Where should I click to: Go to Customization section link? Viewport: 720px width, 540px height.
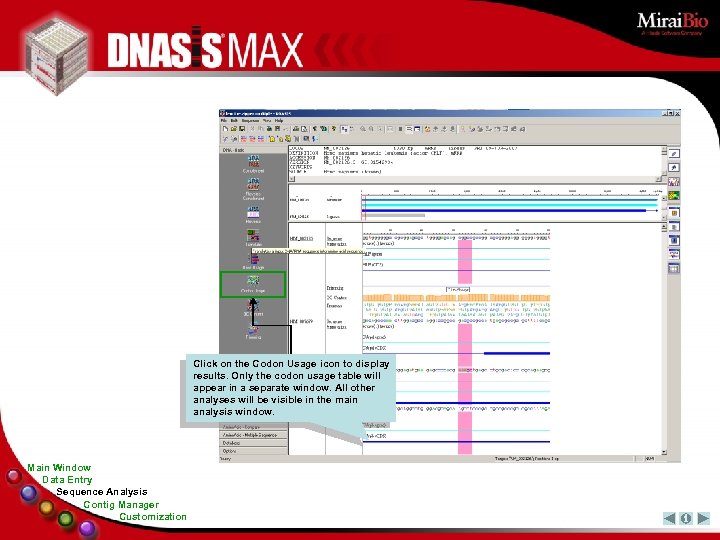tap(153, 517)
